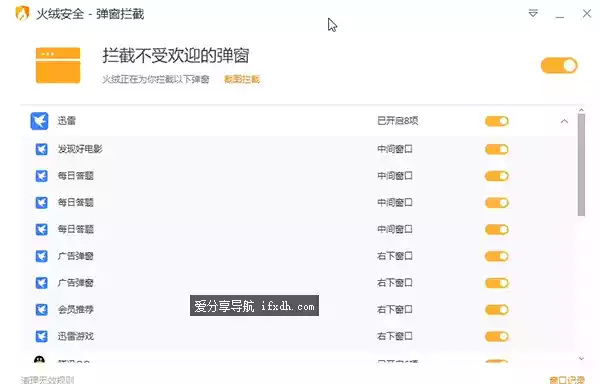Click the scrollbar up arrow of the list

[581, 110]
